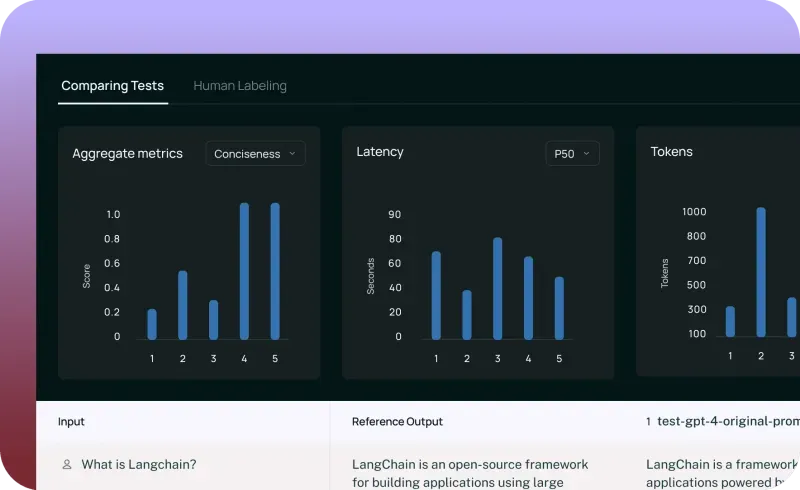Switch to the Comparing Tests tab

[x=113, y=86]
